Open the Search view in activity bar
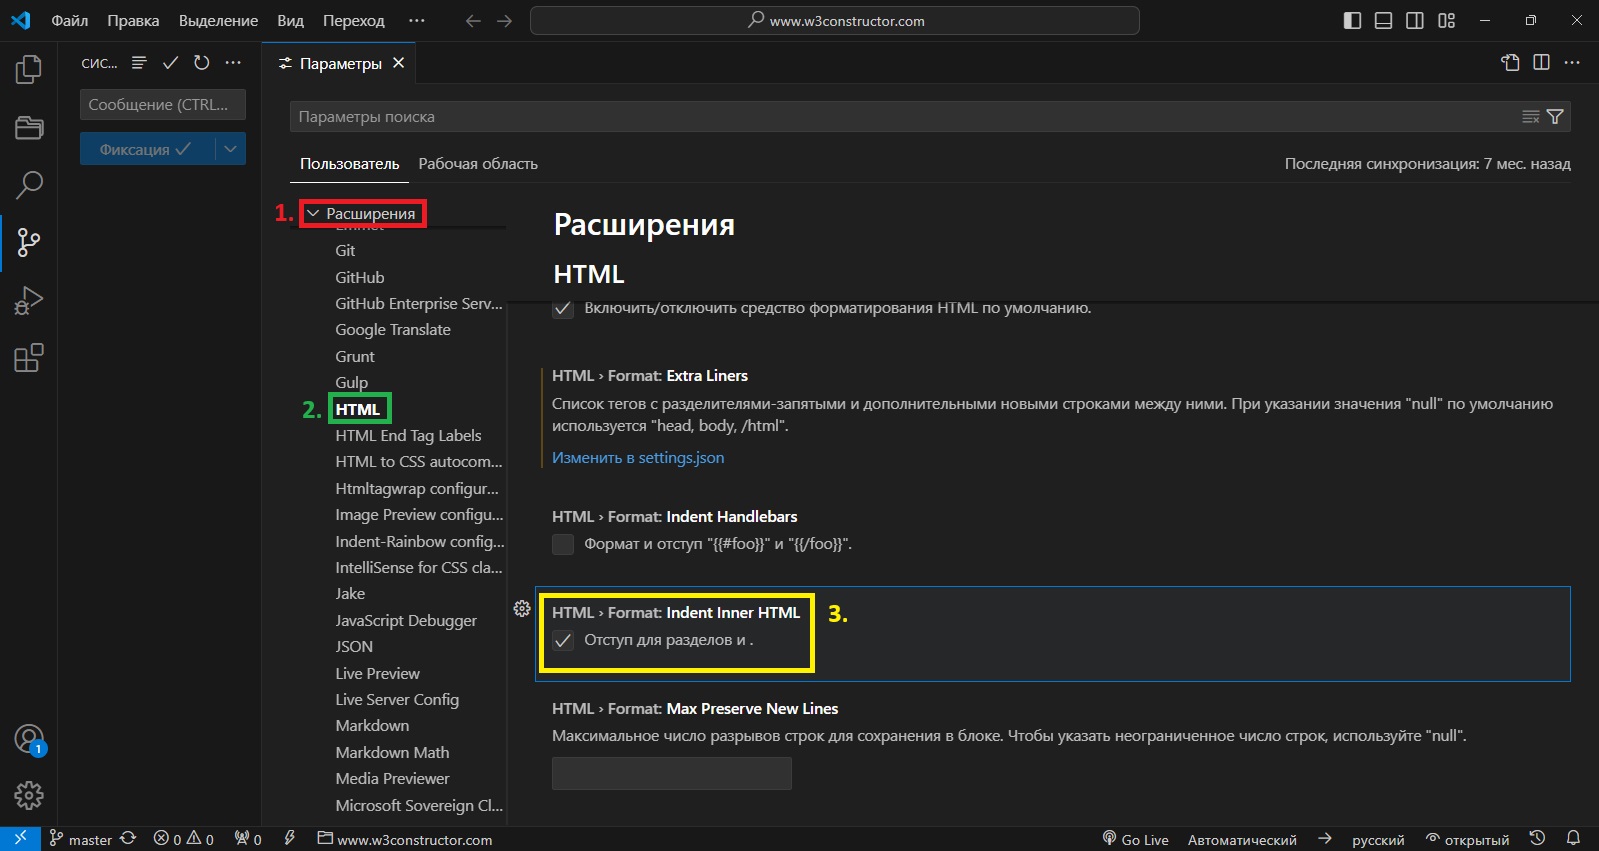Viewport: 1599px width, 851px height. click(x=29, y=184)
